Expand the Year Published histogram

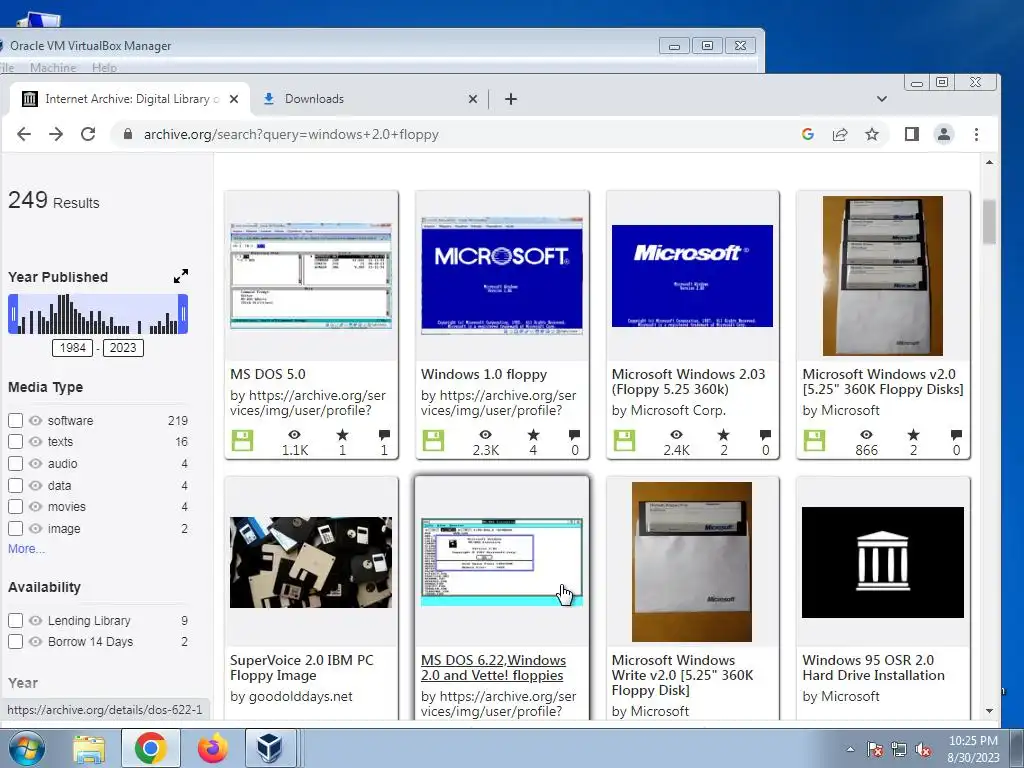(181, 276)
